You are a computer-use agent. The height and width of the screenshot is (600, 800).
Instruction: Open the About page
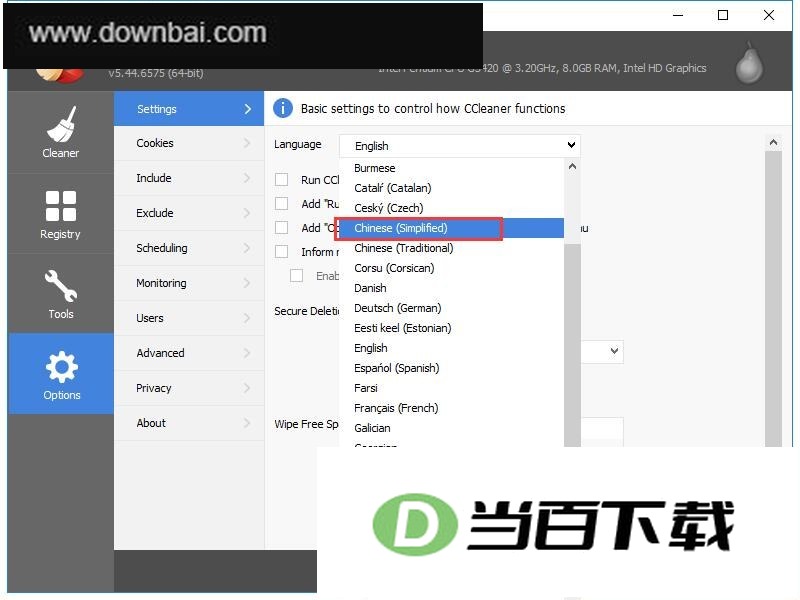point(189,423)
